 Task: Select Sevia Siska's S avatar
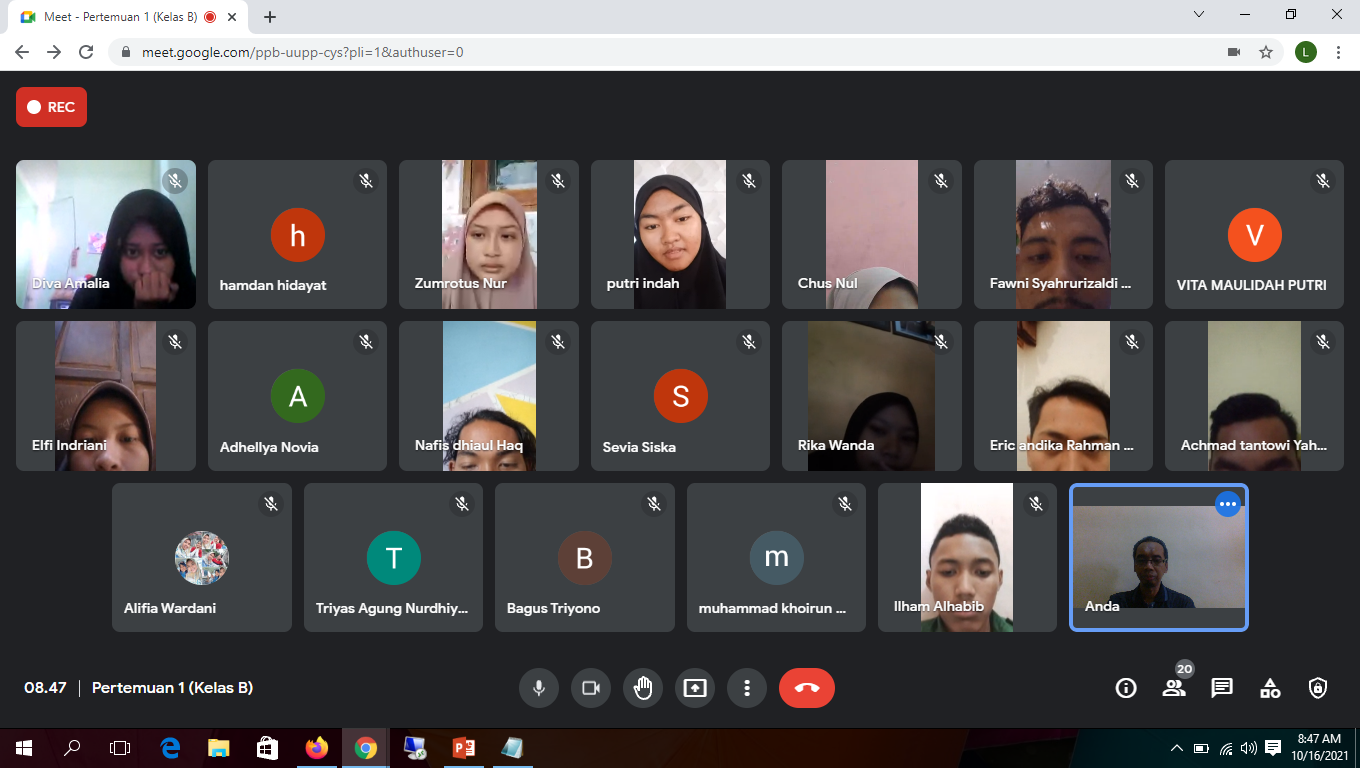(x=680, y=396)
